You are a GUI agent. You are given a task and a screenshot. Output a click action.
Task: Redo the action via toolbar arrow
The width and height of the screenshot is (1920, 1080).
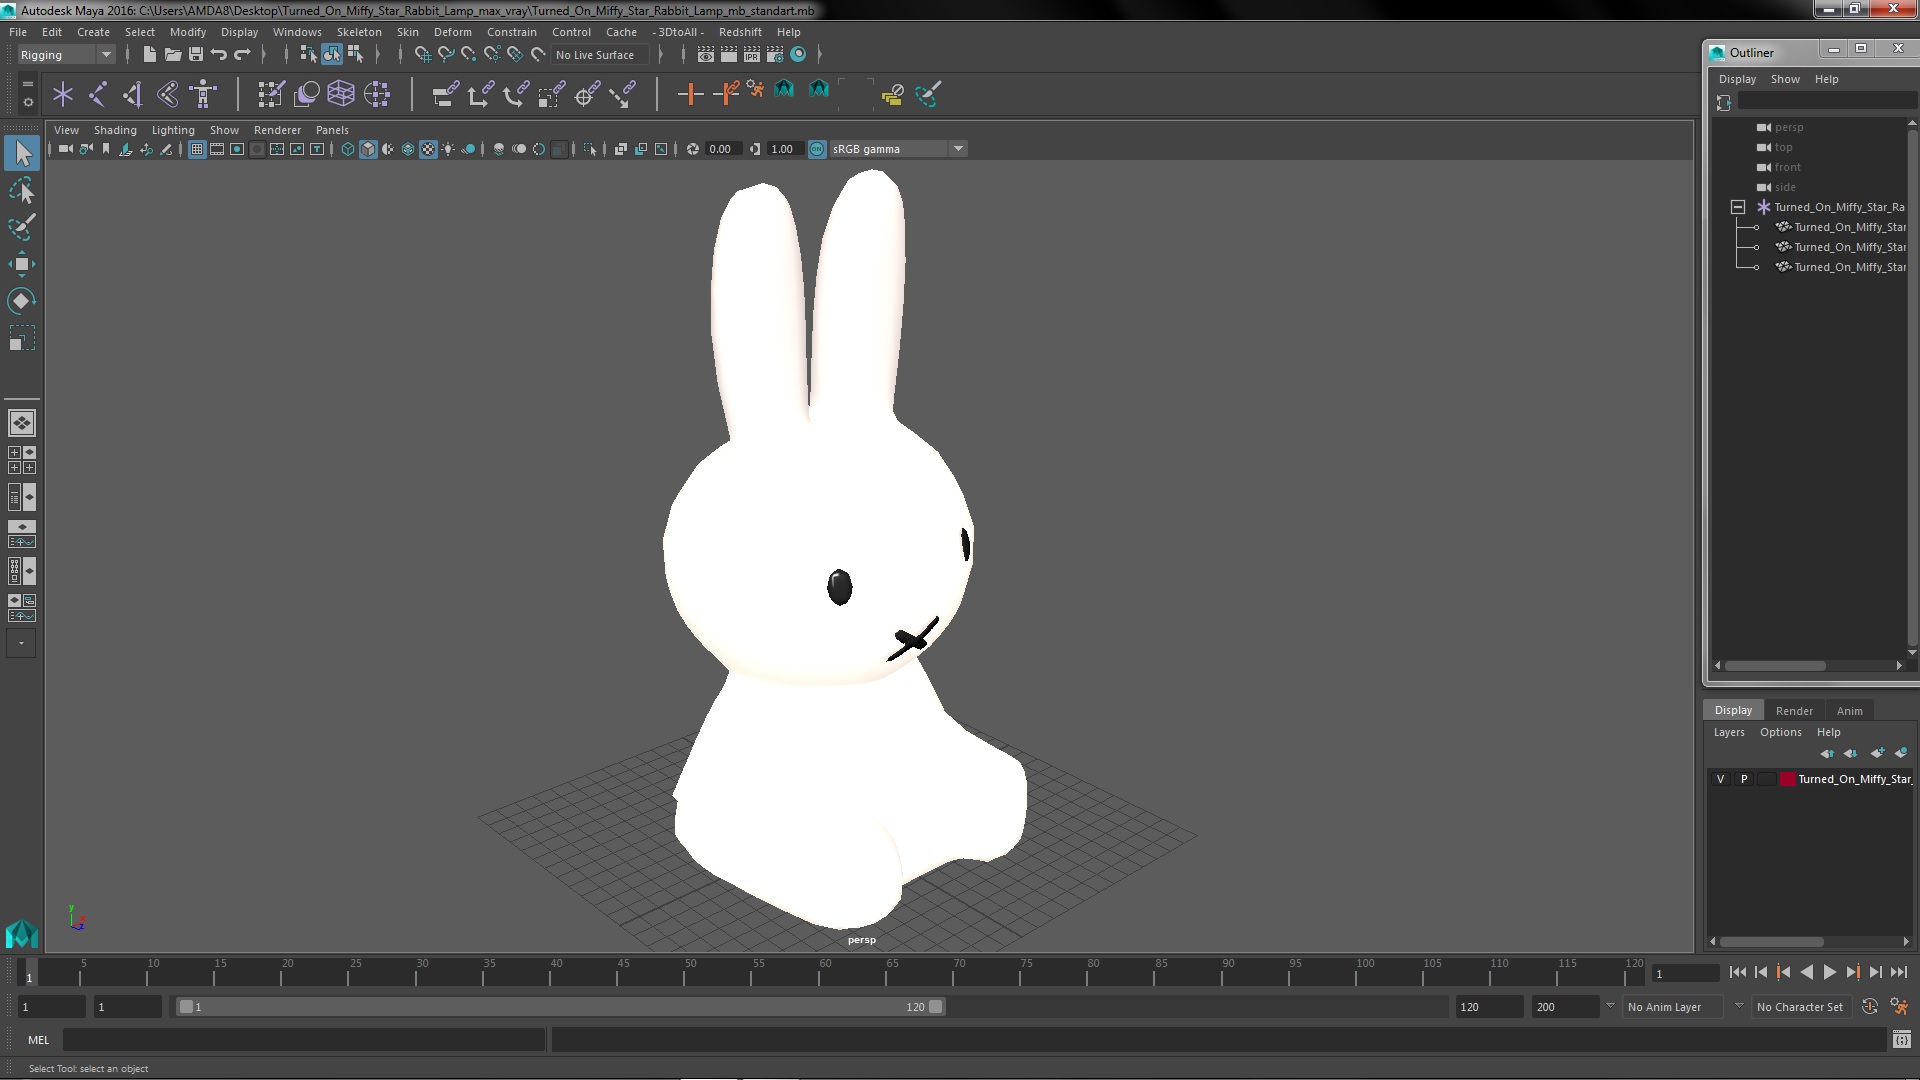click(x=242, y=54)
